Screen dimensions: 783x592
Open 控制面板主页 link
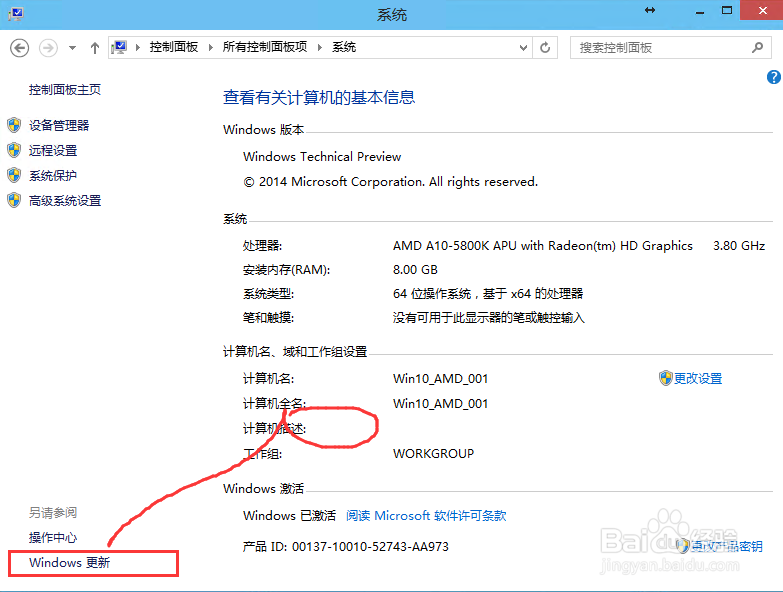65,90
